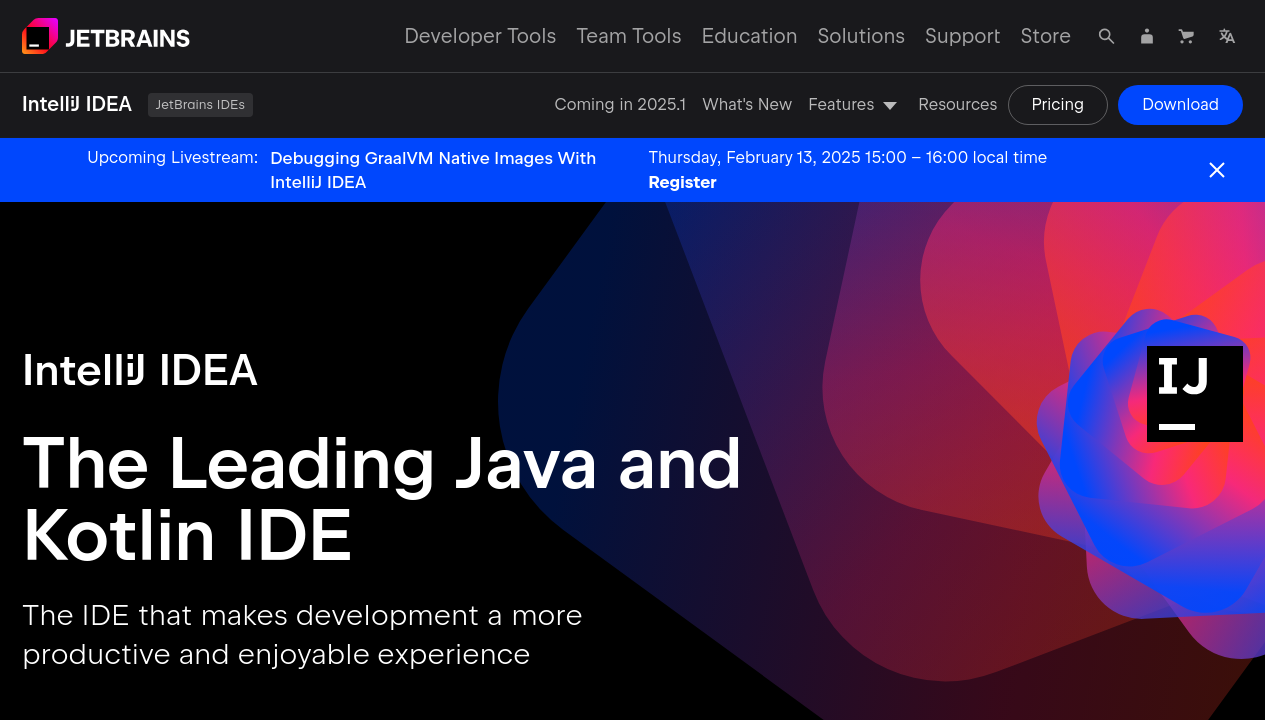
Task: Dismiss the livestream announcement banner
Action: 1216,170
